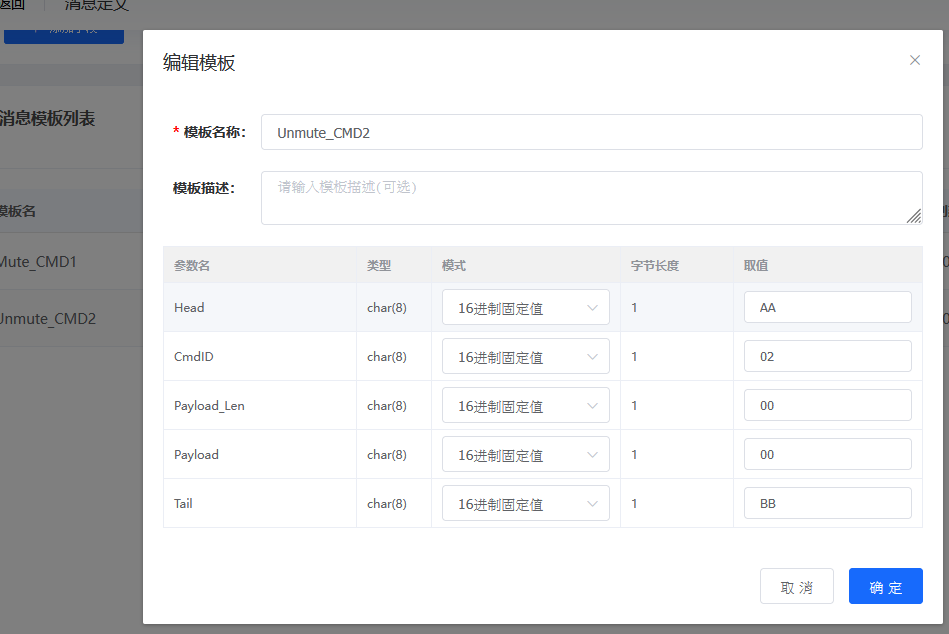Open the 模式 dropdown for the Head parameter
Image resolution: width=949 pixels, height=634 pixels.
pyautogui.click(x=525, y=307)
